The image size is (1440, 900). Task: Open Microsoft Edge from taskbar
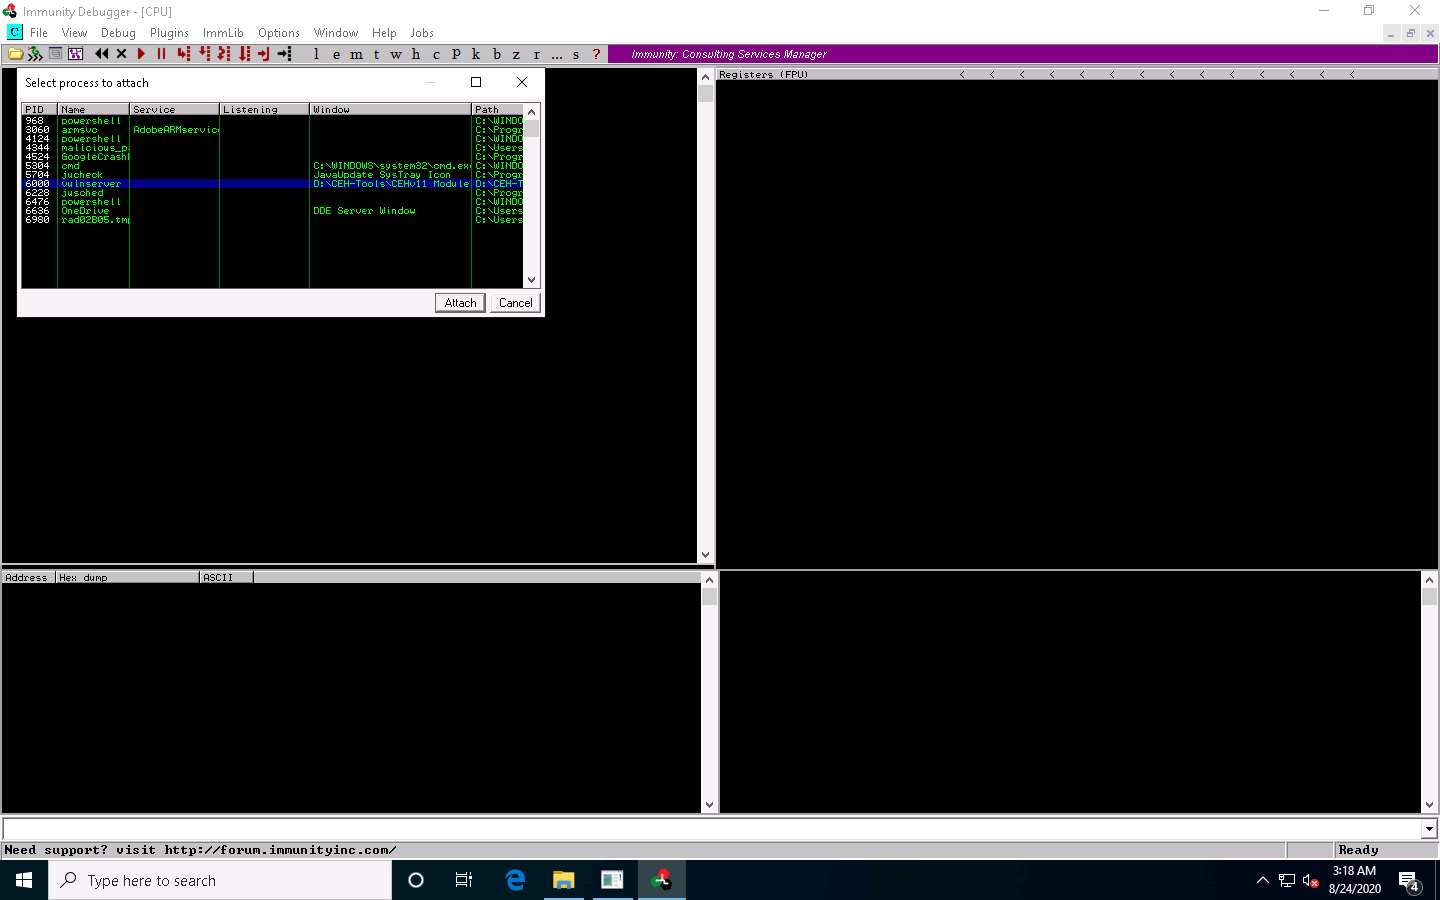(515, 880)
